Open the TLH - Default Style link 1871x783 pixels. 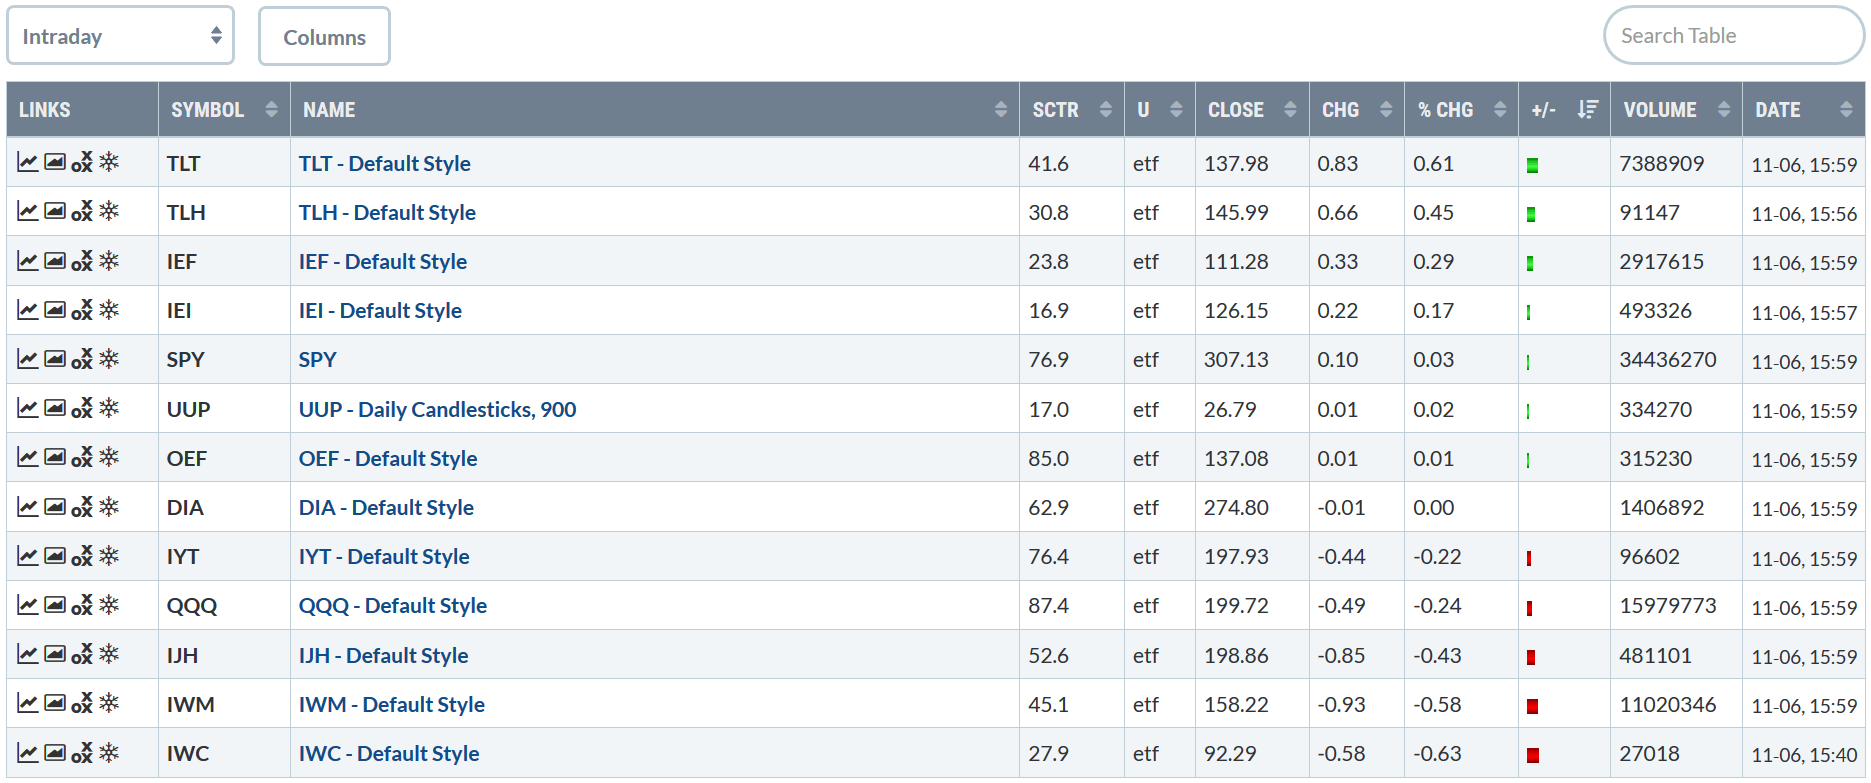(x=387, y=212)
